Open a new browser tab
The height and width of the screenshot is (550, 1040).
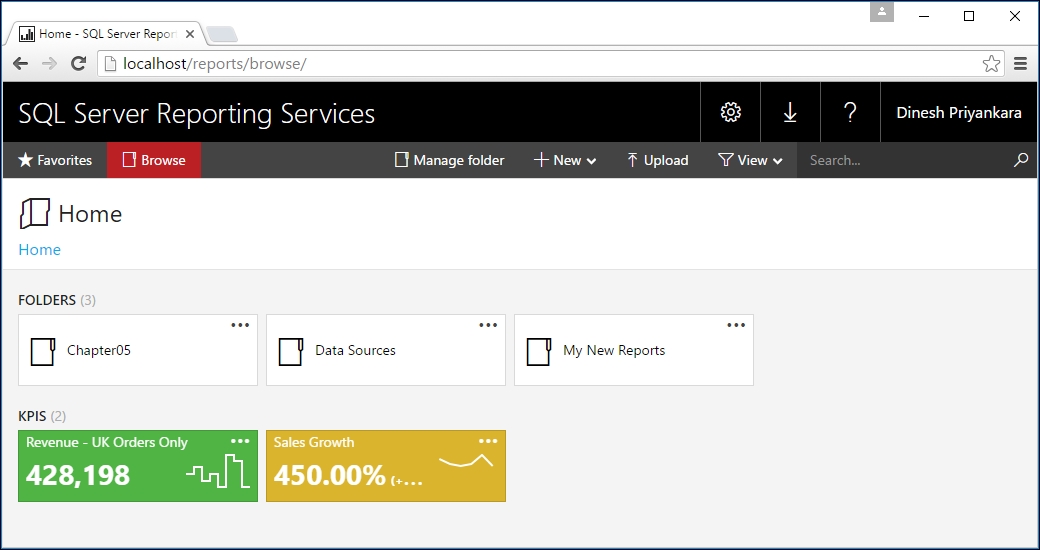(222, 34)
